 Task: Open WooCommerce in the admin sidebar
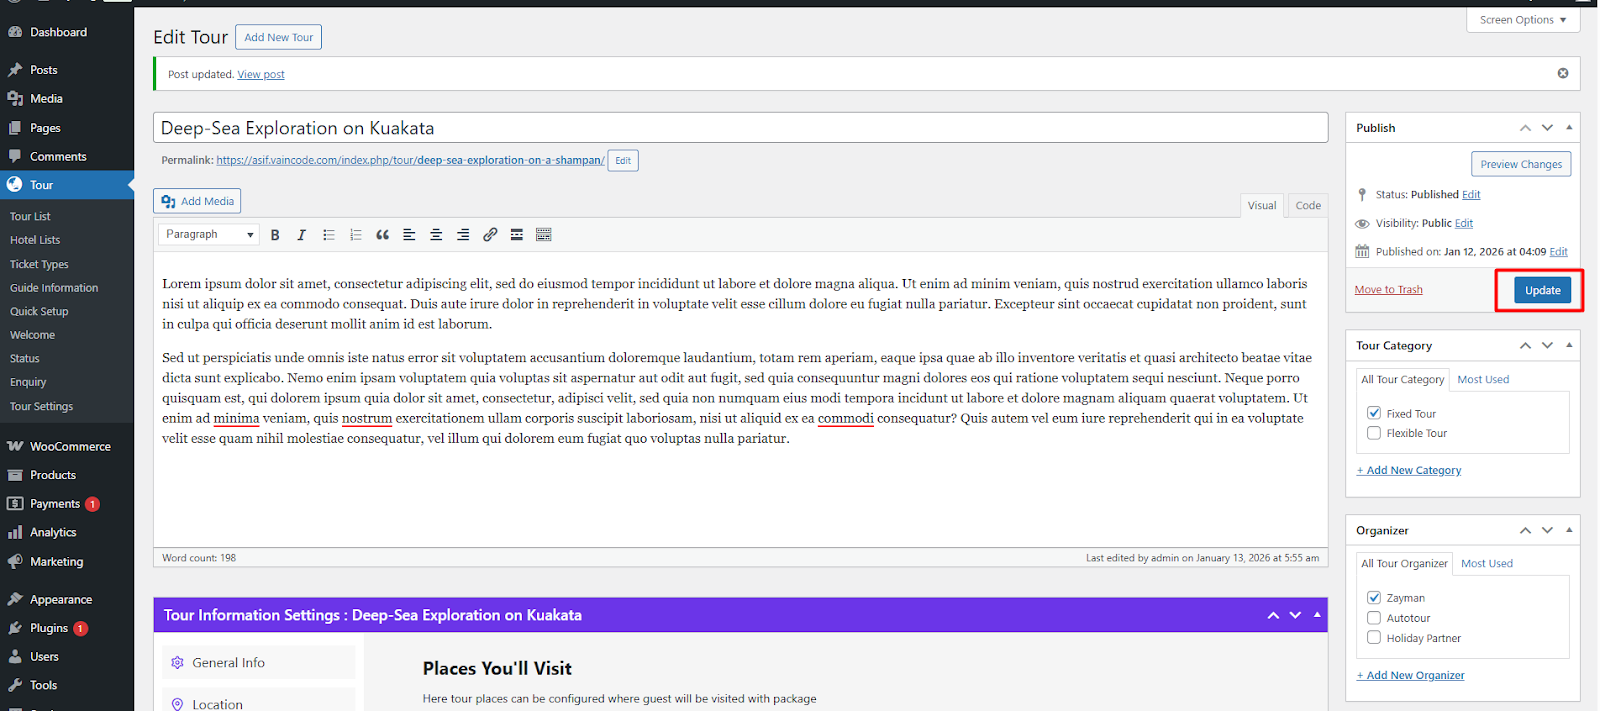69,446
